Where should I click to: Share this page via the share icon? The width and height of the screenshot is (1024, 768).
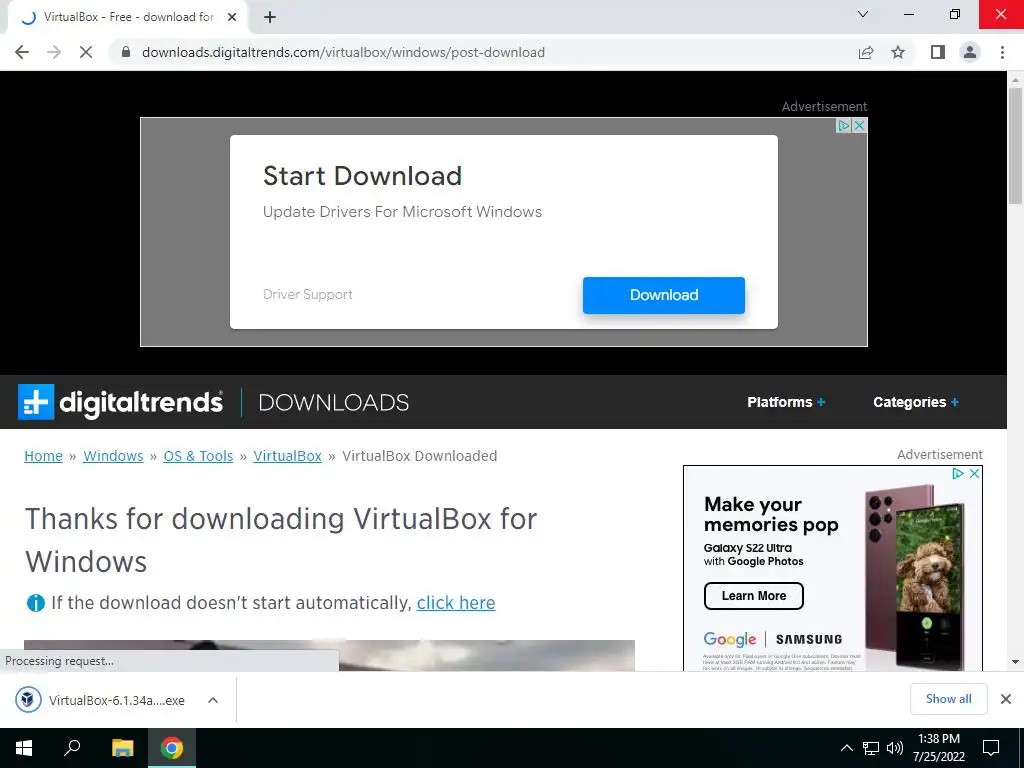click(866, 52)
